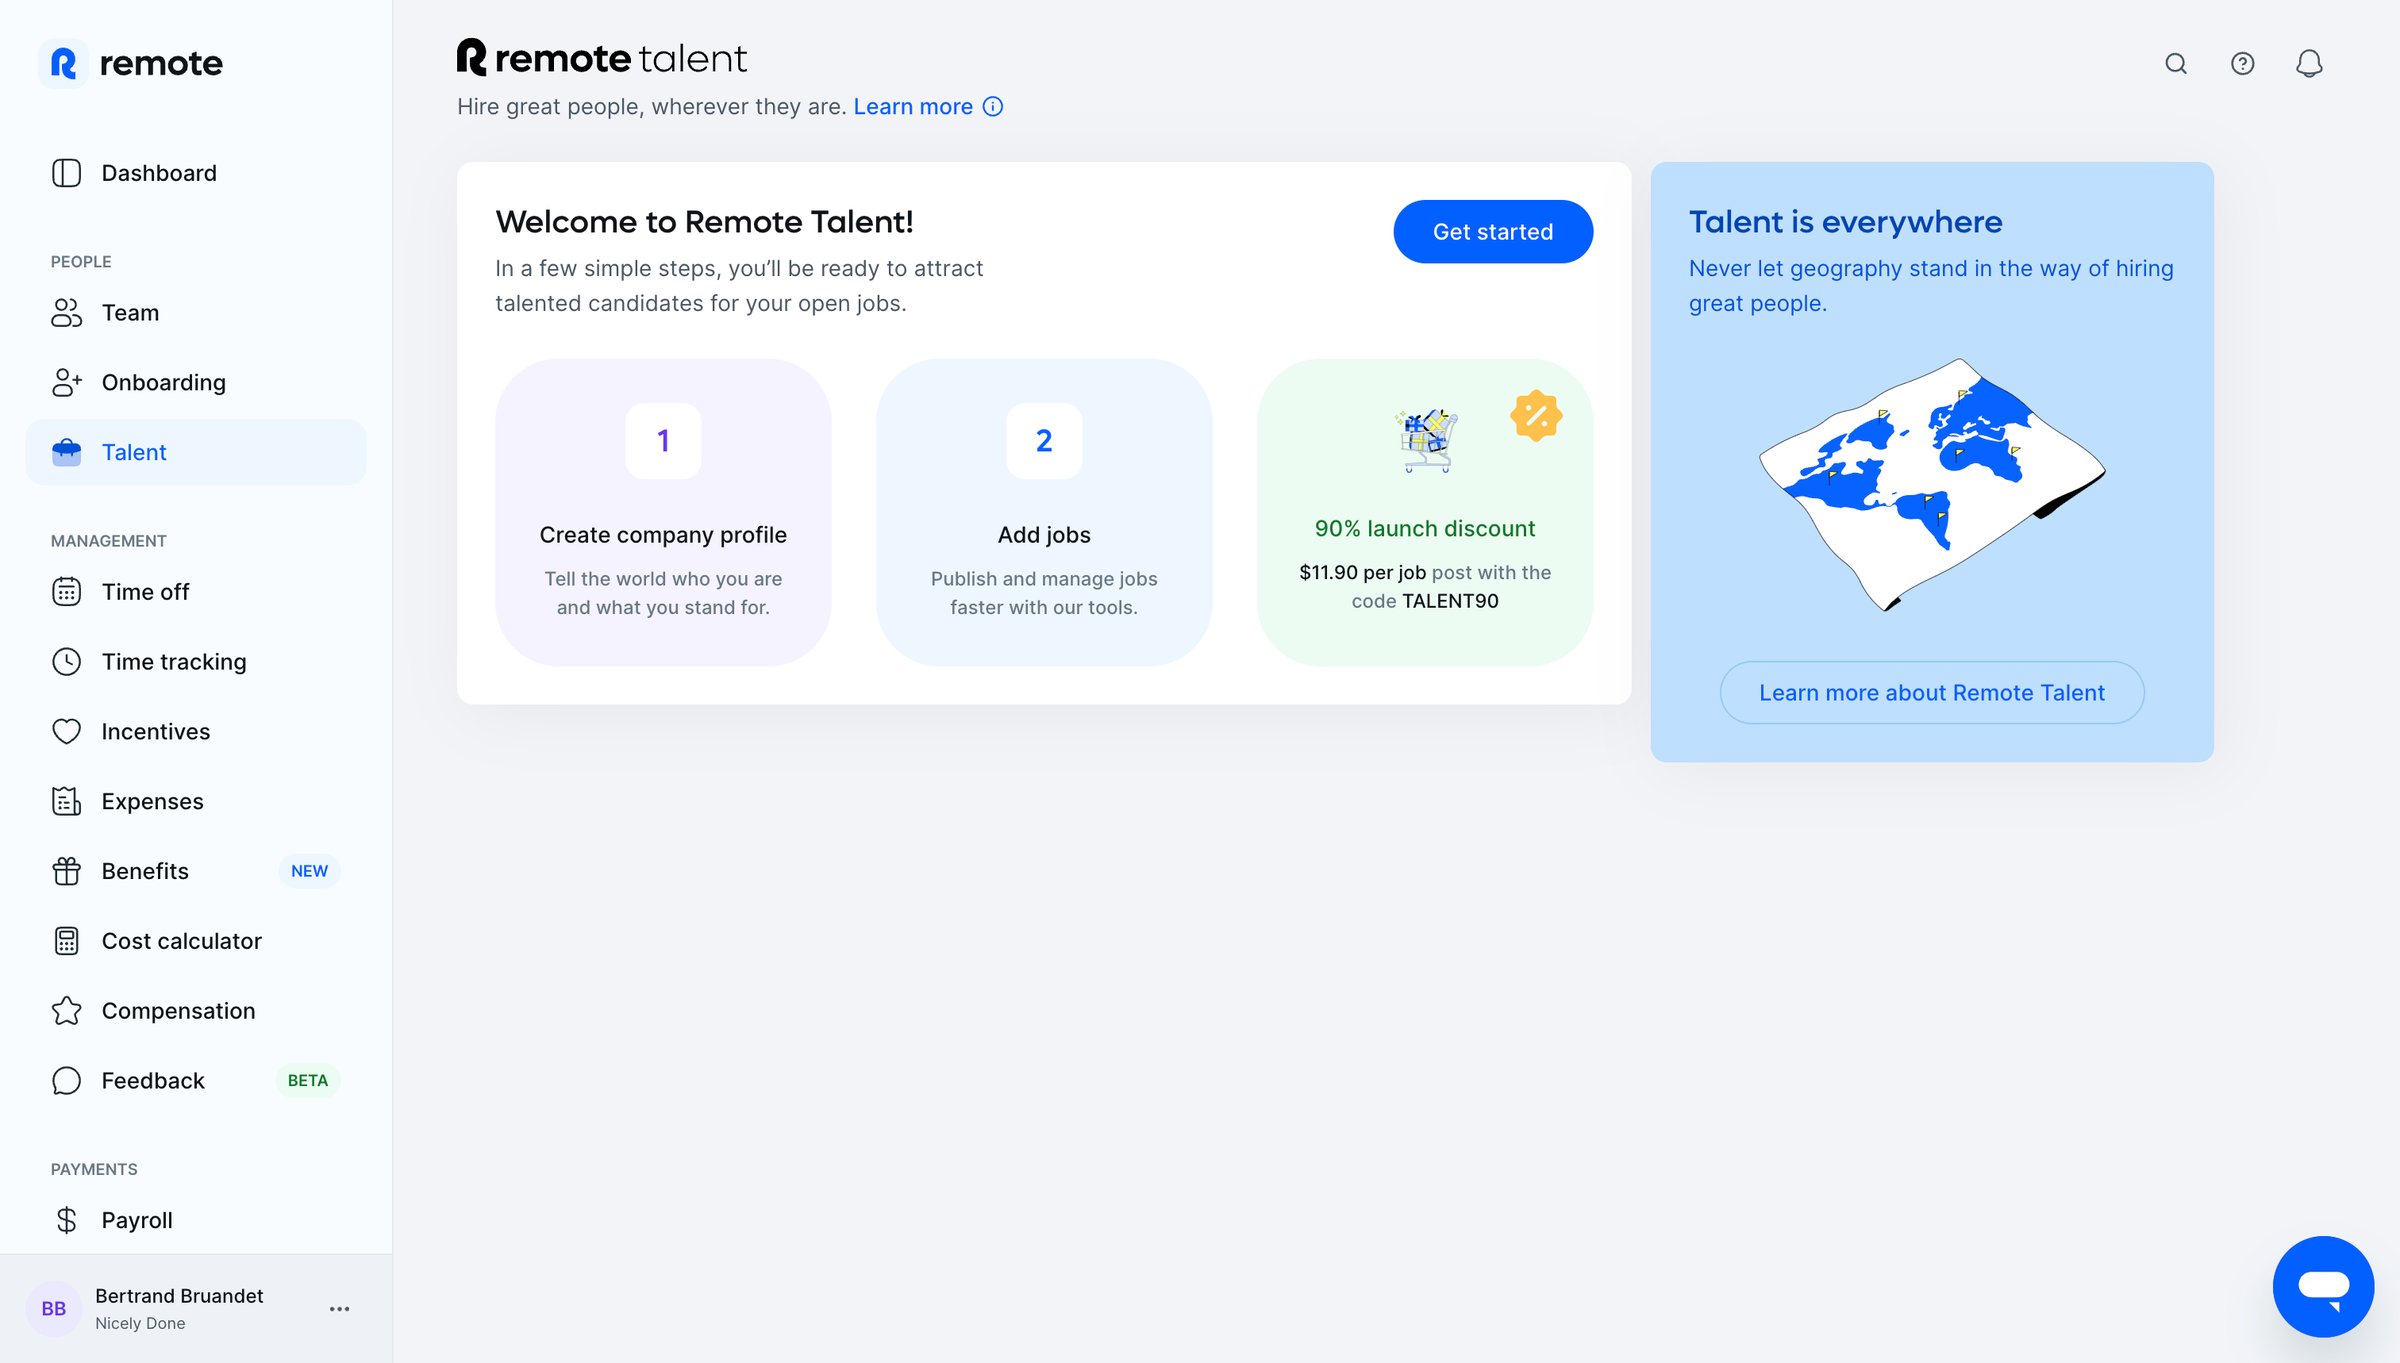The image size is (2400, 1363).
Task: Click the Compensation star icon
Action: (x=66, y=1011)
